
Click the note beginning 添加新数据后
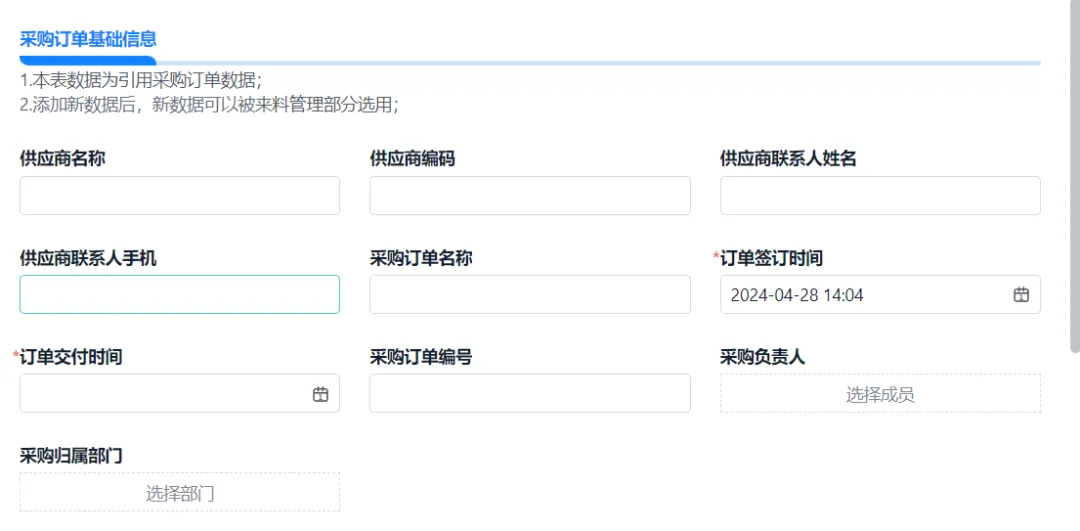[x=209, y=104]
